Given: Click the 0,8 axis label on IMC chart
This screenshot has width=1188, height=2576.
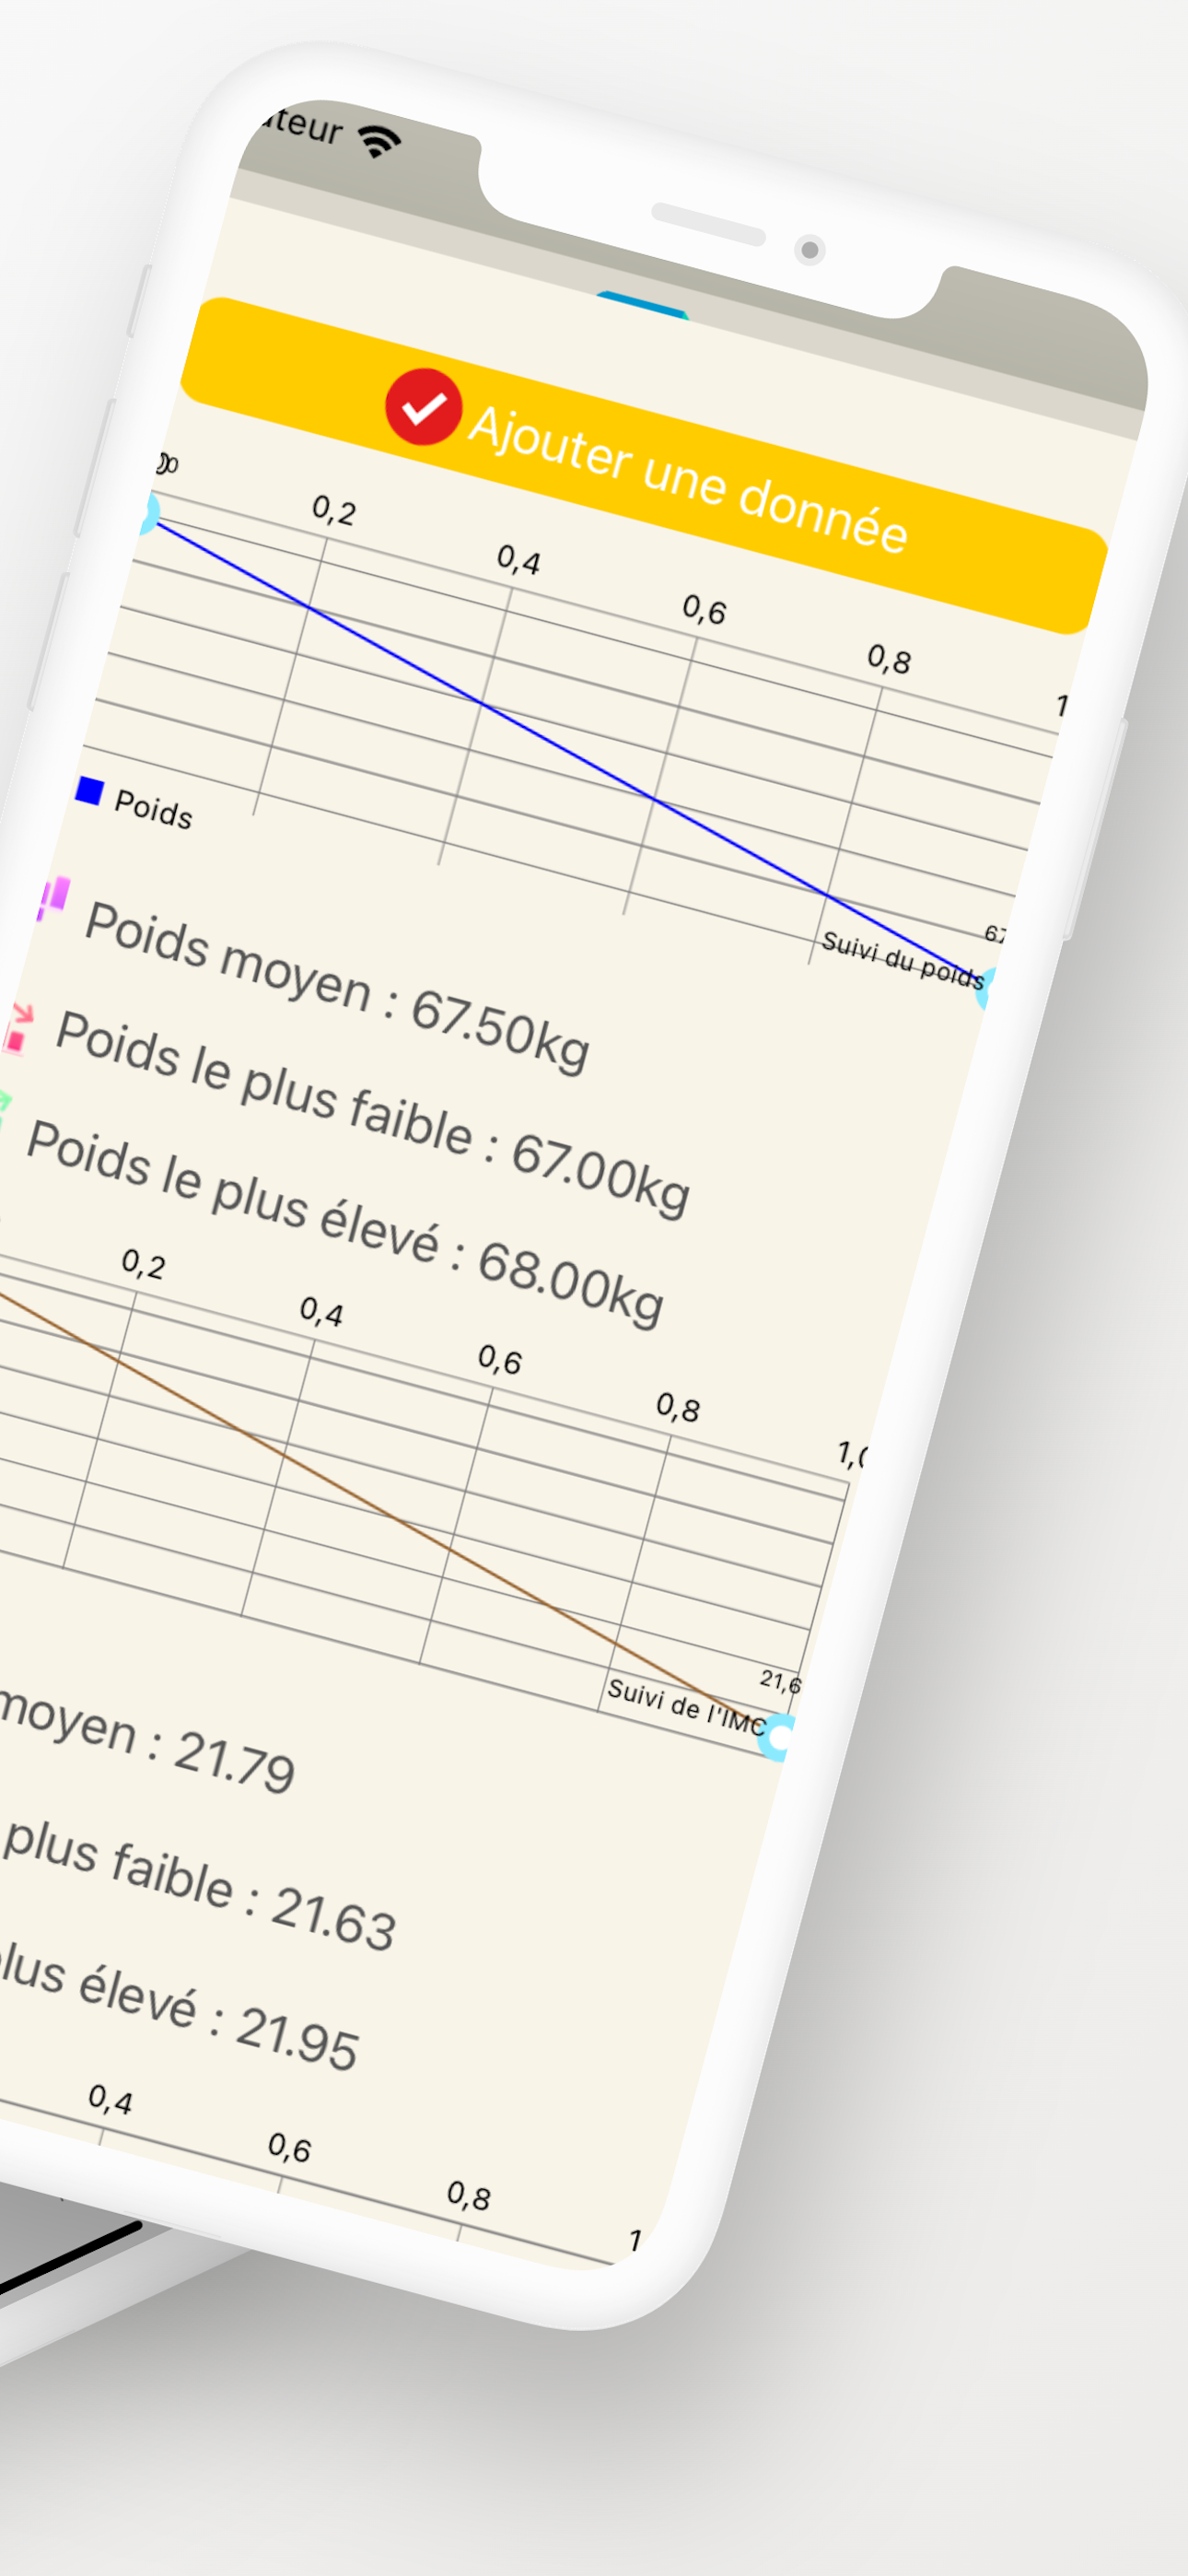Looking at the screenshot, I should tap(678, 1409).
